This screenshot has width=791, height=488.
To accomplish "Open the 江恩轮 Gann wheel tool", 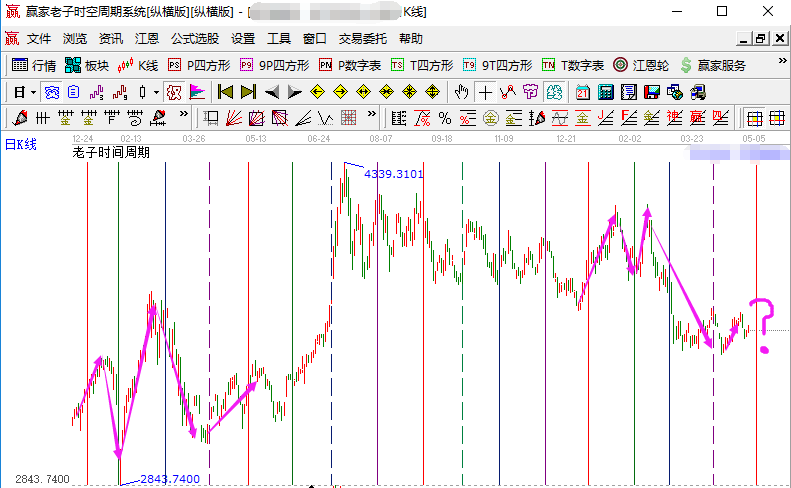I will tap(641, 65).
